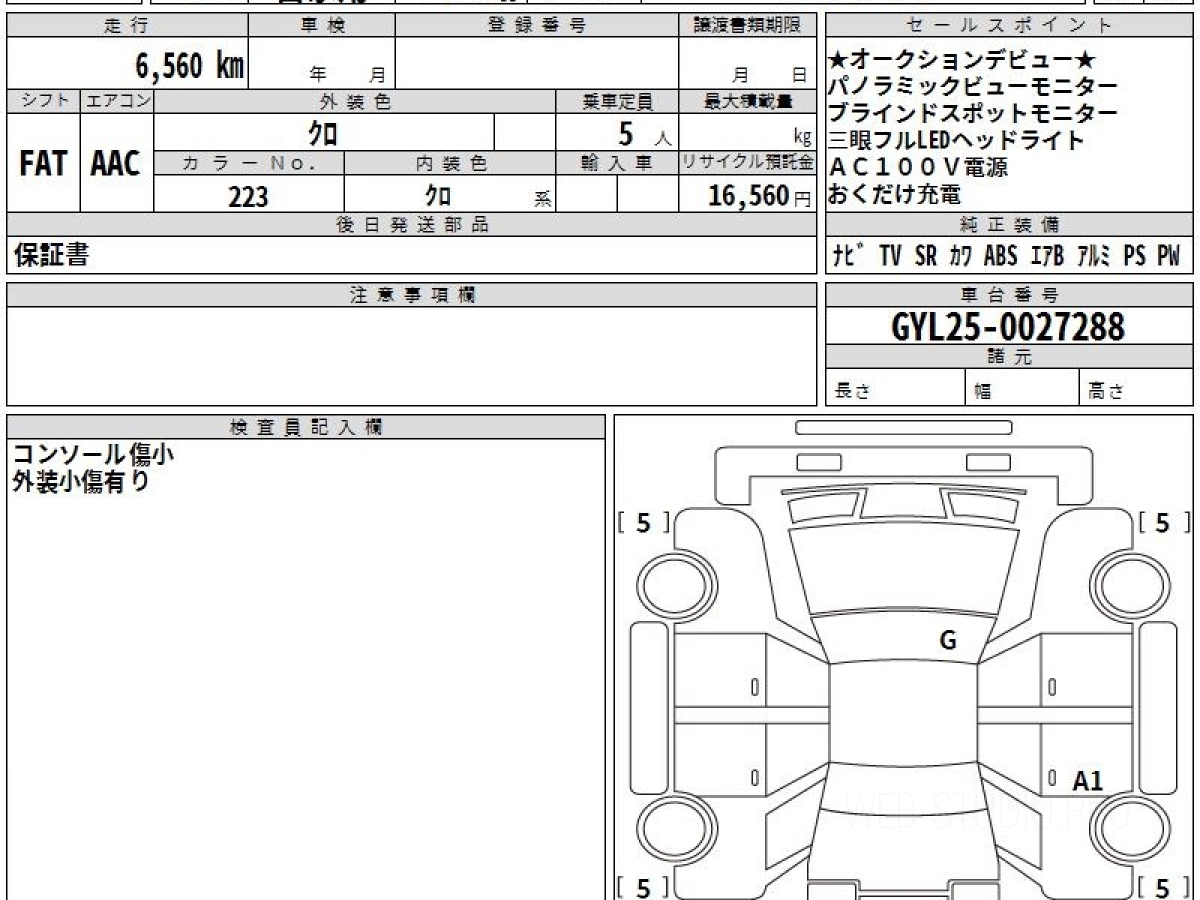Click the G mark on the windshield
1200x900 pixels.
[x=948, y=641]
